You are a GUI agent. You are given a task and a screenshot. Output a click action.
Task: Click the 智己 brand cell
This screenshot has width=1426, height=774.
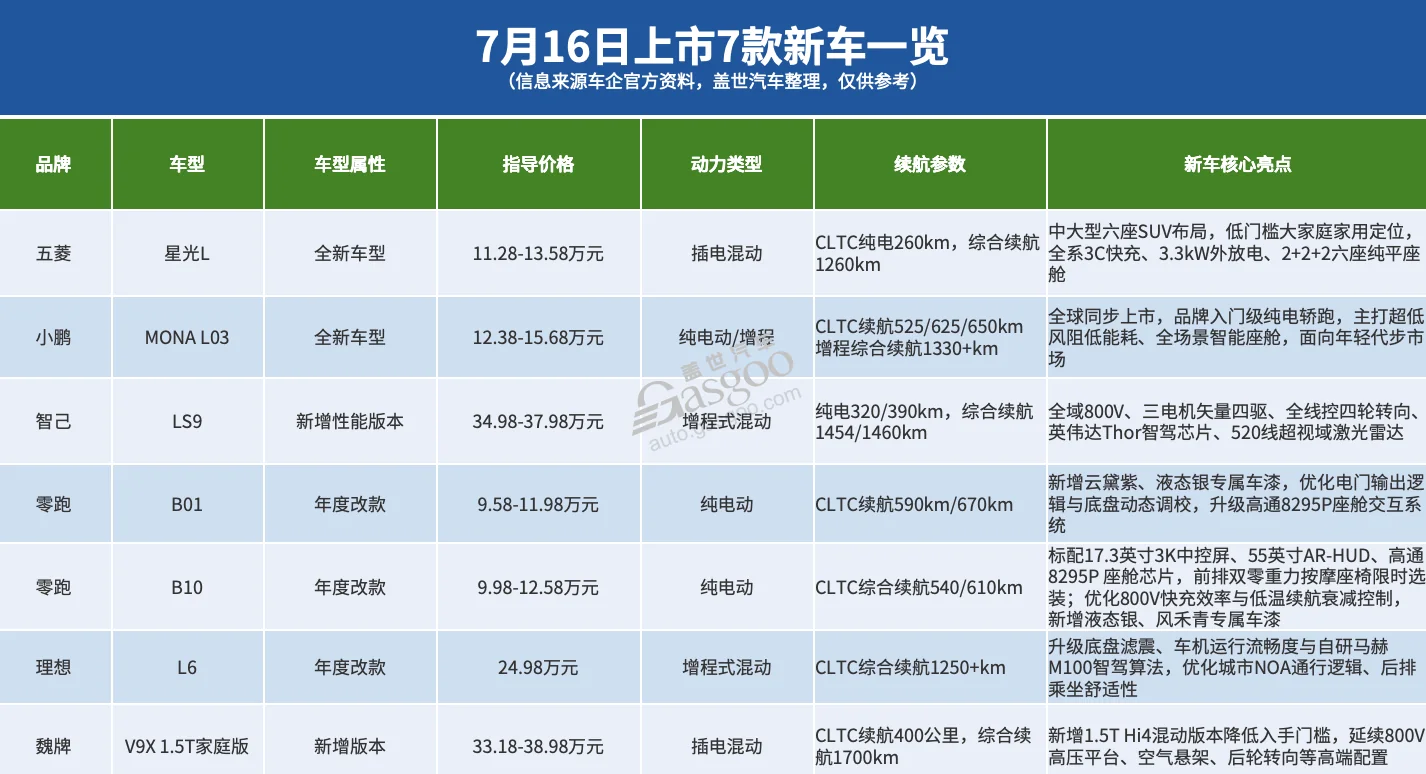[54, 421]
